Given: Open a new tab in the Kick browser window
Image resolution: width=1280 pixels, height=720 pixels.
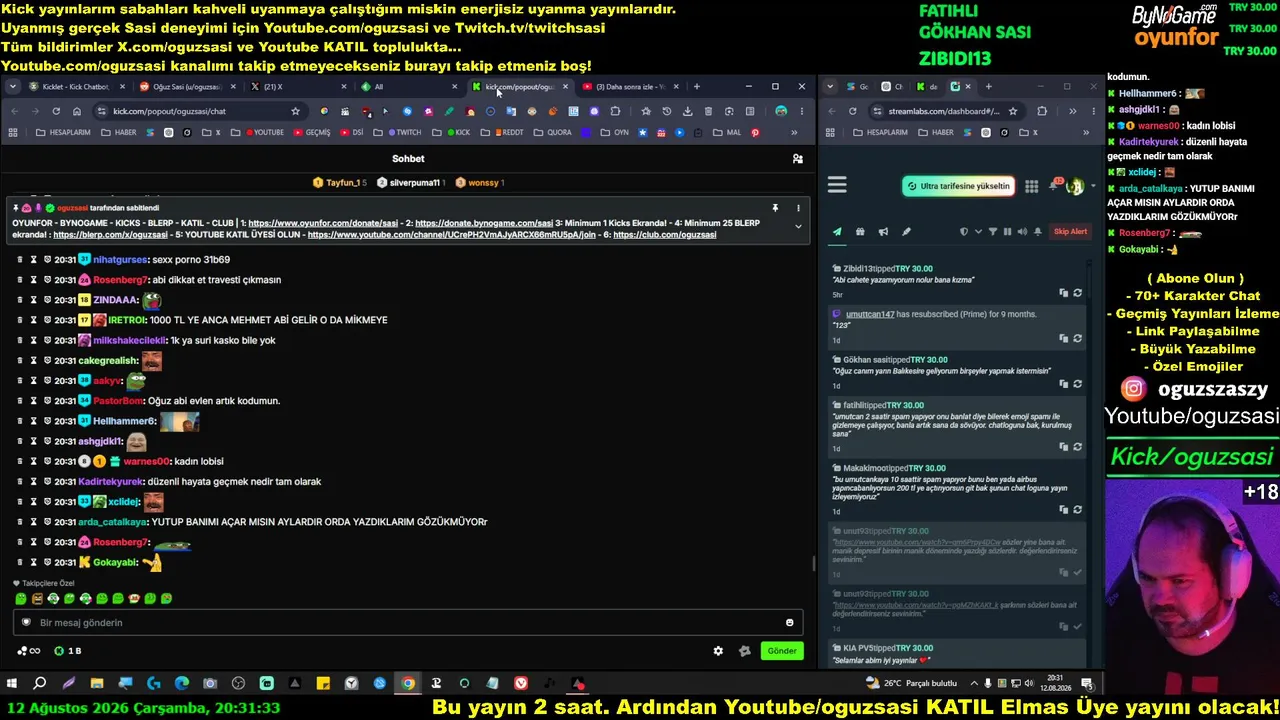Looking at the screenshot, I should pyautogui.click(x=697, y=87).
